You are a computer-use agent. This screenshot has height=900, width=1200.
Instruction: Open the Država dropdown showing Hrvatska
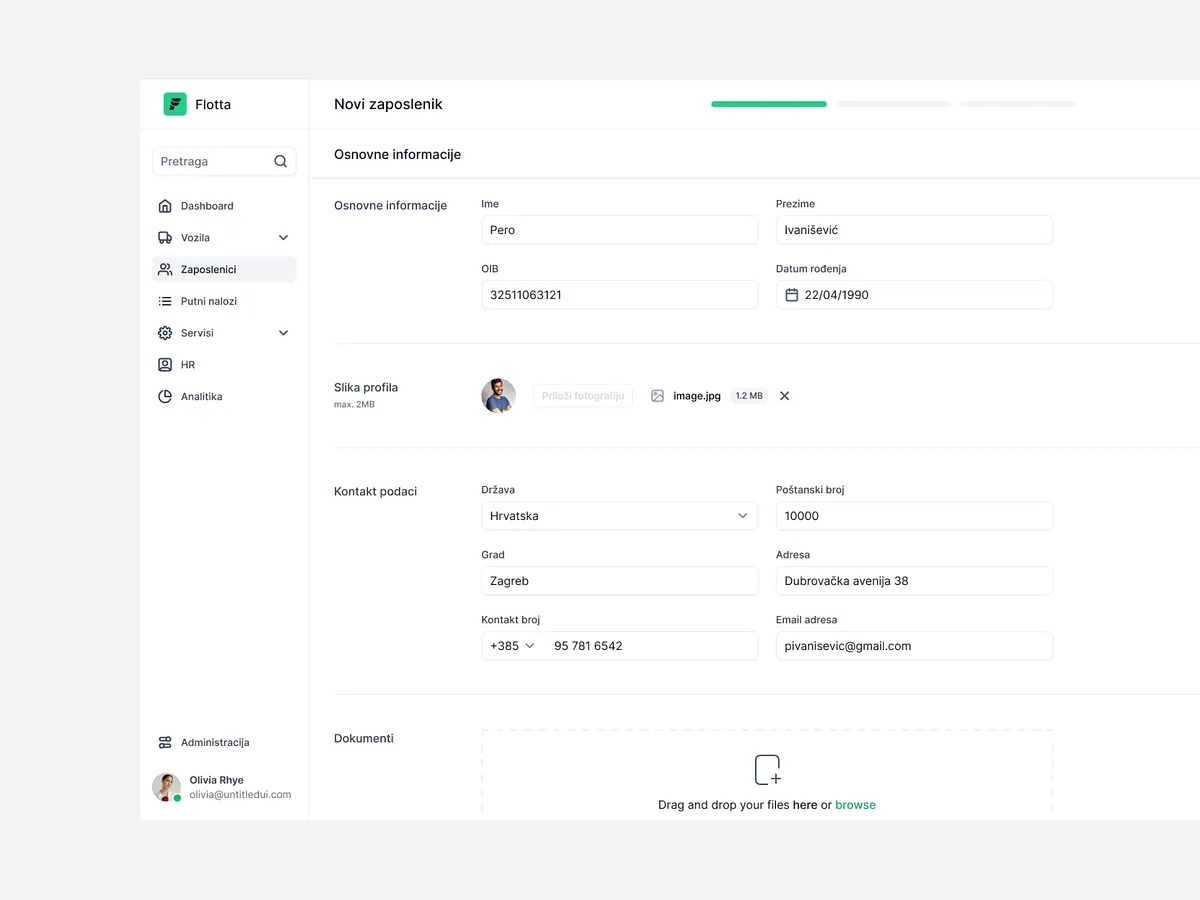point(743,515)
